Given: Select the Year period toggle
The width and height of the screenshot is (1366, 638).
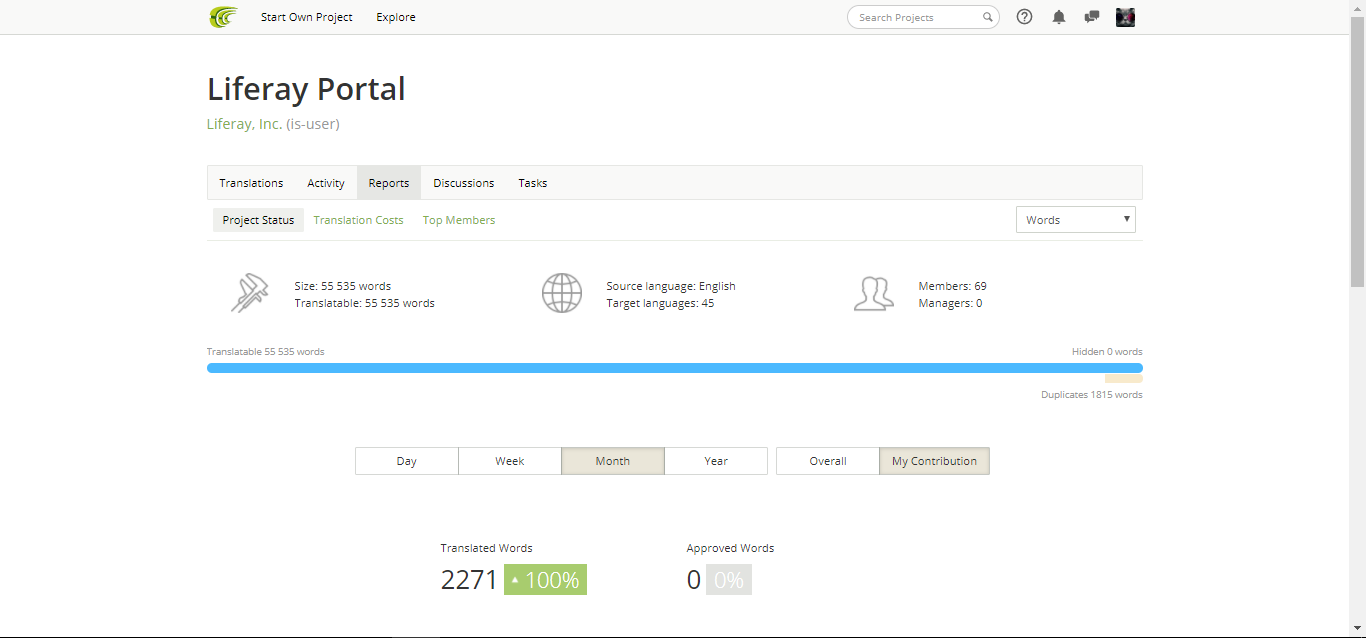Looking at the screenshot, I should 716,461.
